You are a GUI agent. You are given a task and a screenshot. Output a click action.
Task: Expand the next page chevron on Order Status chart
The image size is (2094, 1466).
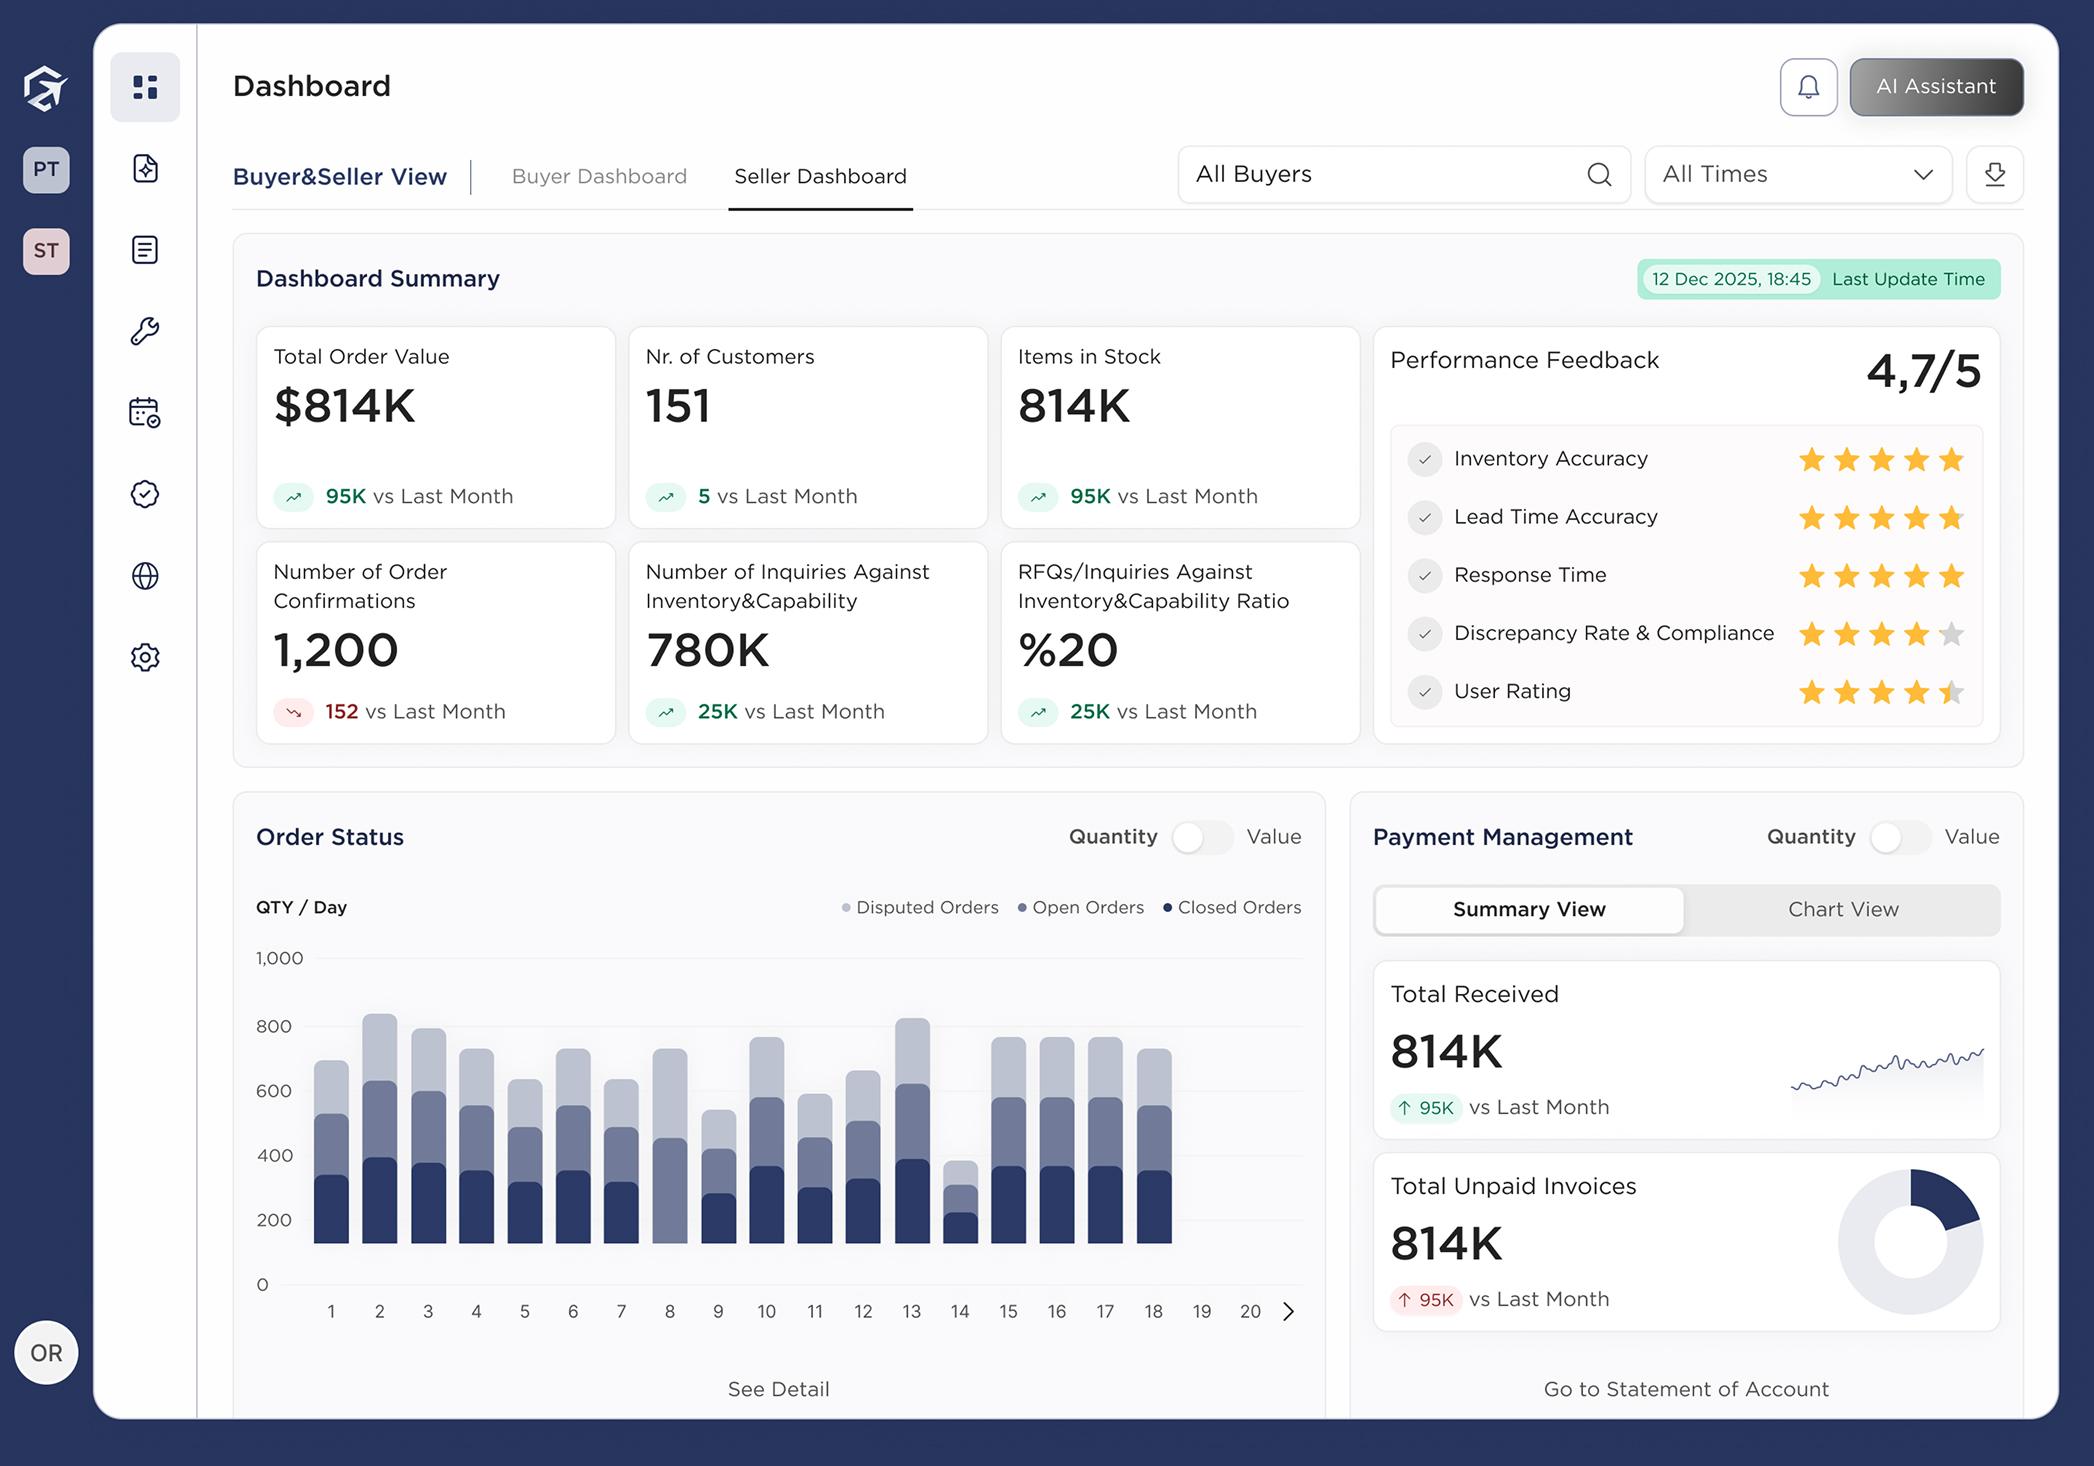[1289, 1311]
